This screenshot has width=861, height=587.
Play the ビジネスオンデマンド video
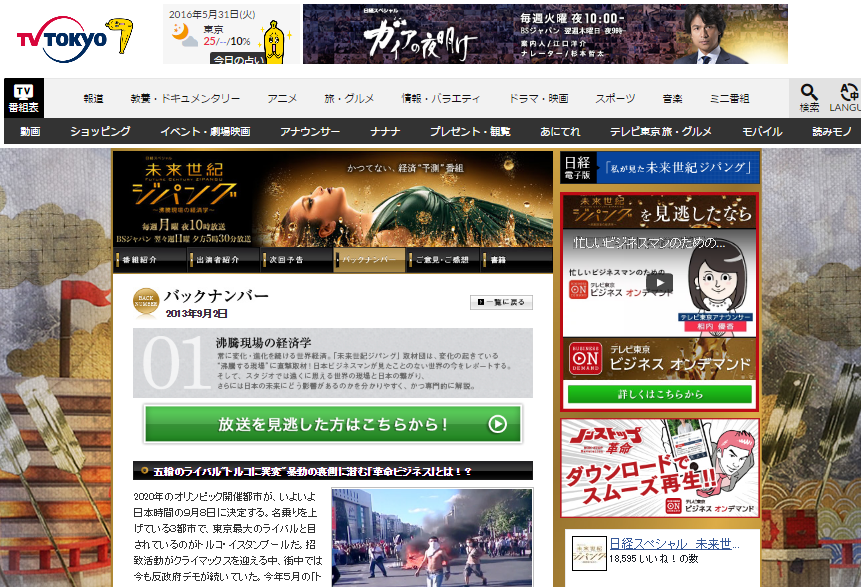659,283
